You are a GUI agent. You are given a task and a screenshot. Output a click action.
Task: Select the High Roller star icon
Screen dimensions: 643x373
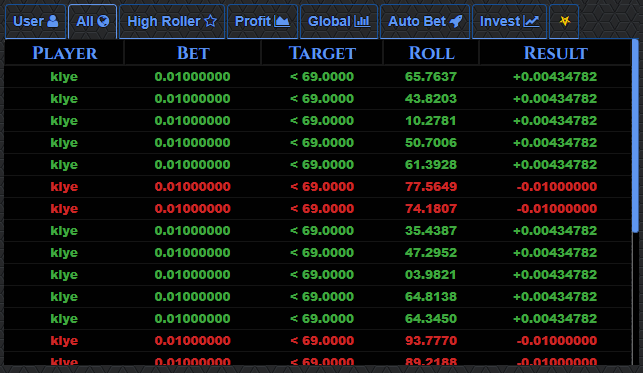pos(210,21)
